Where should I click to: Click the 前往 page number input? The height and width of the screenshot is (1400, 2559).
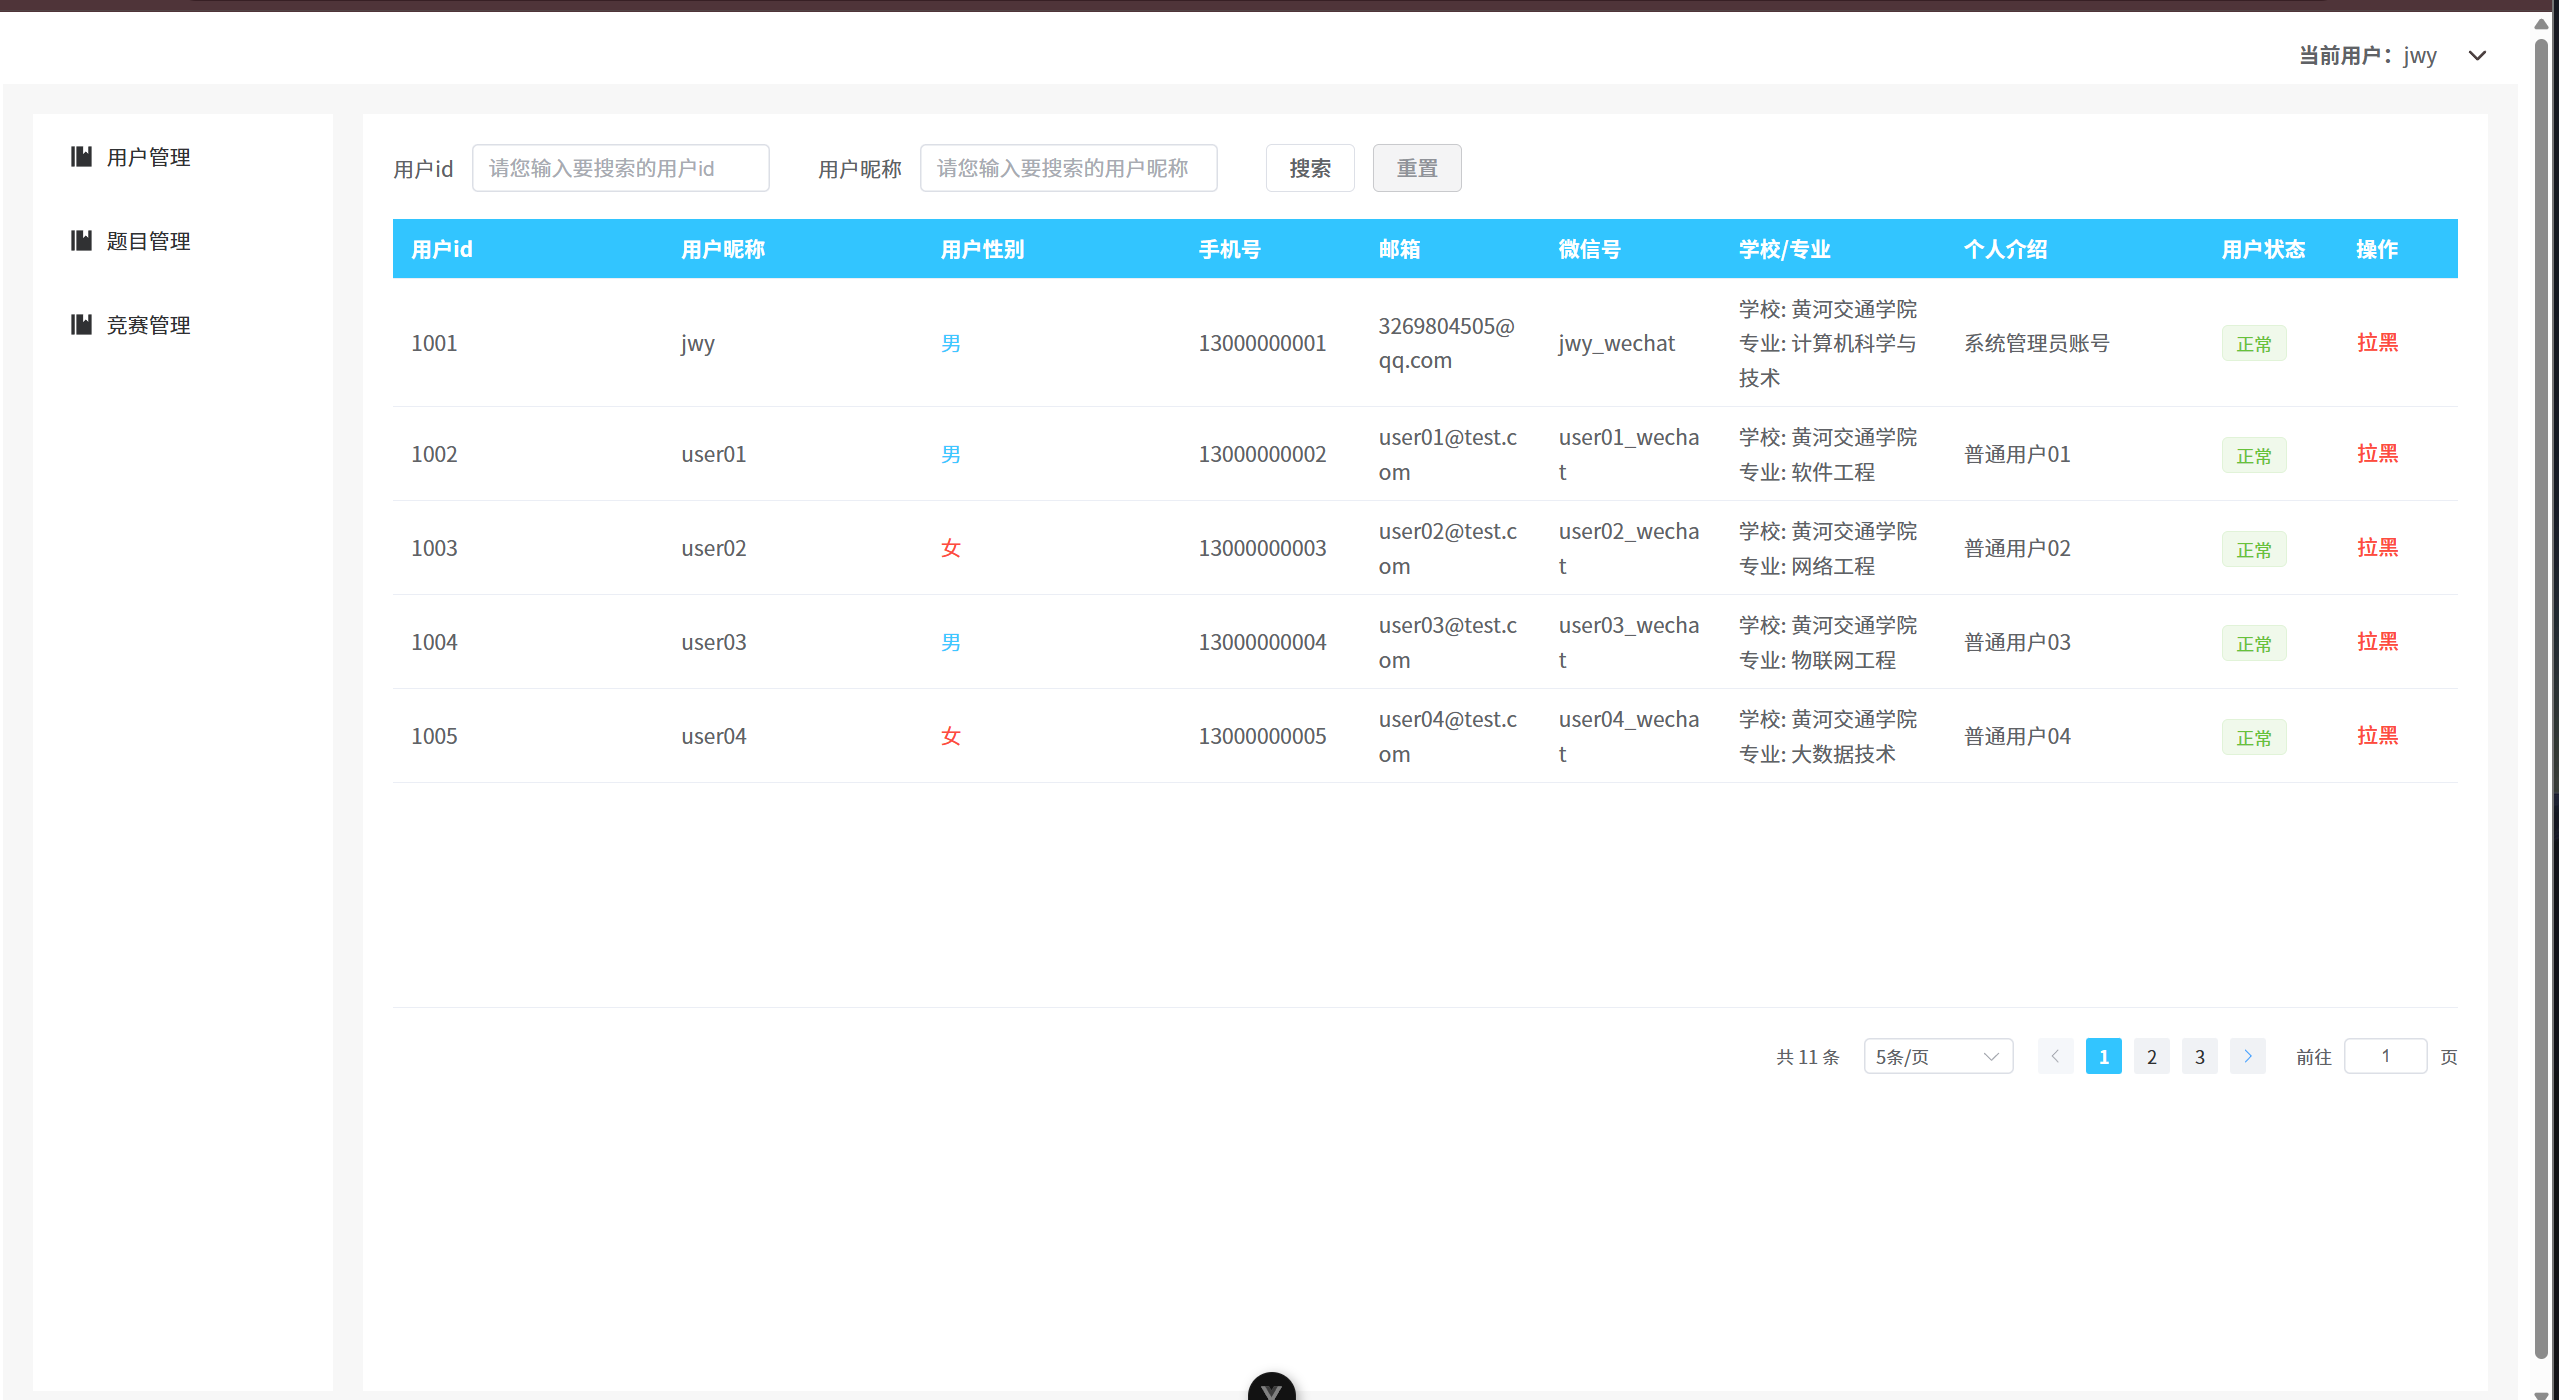click(2386, 1055)
